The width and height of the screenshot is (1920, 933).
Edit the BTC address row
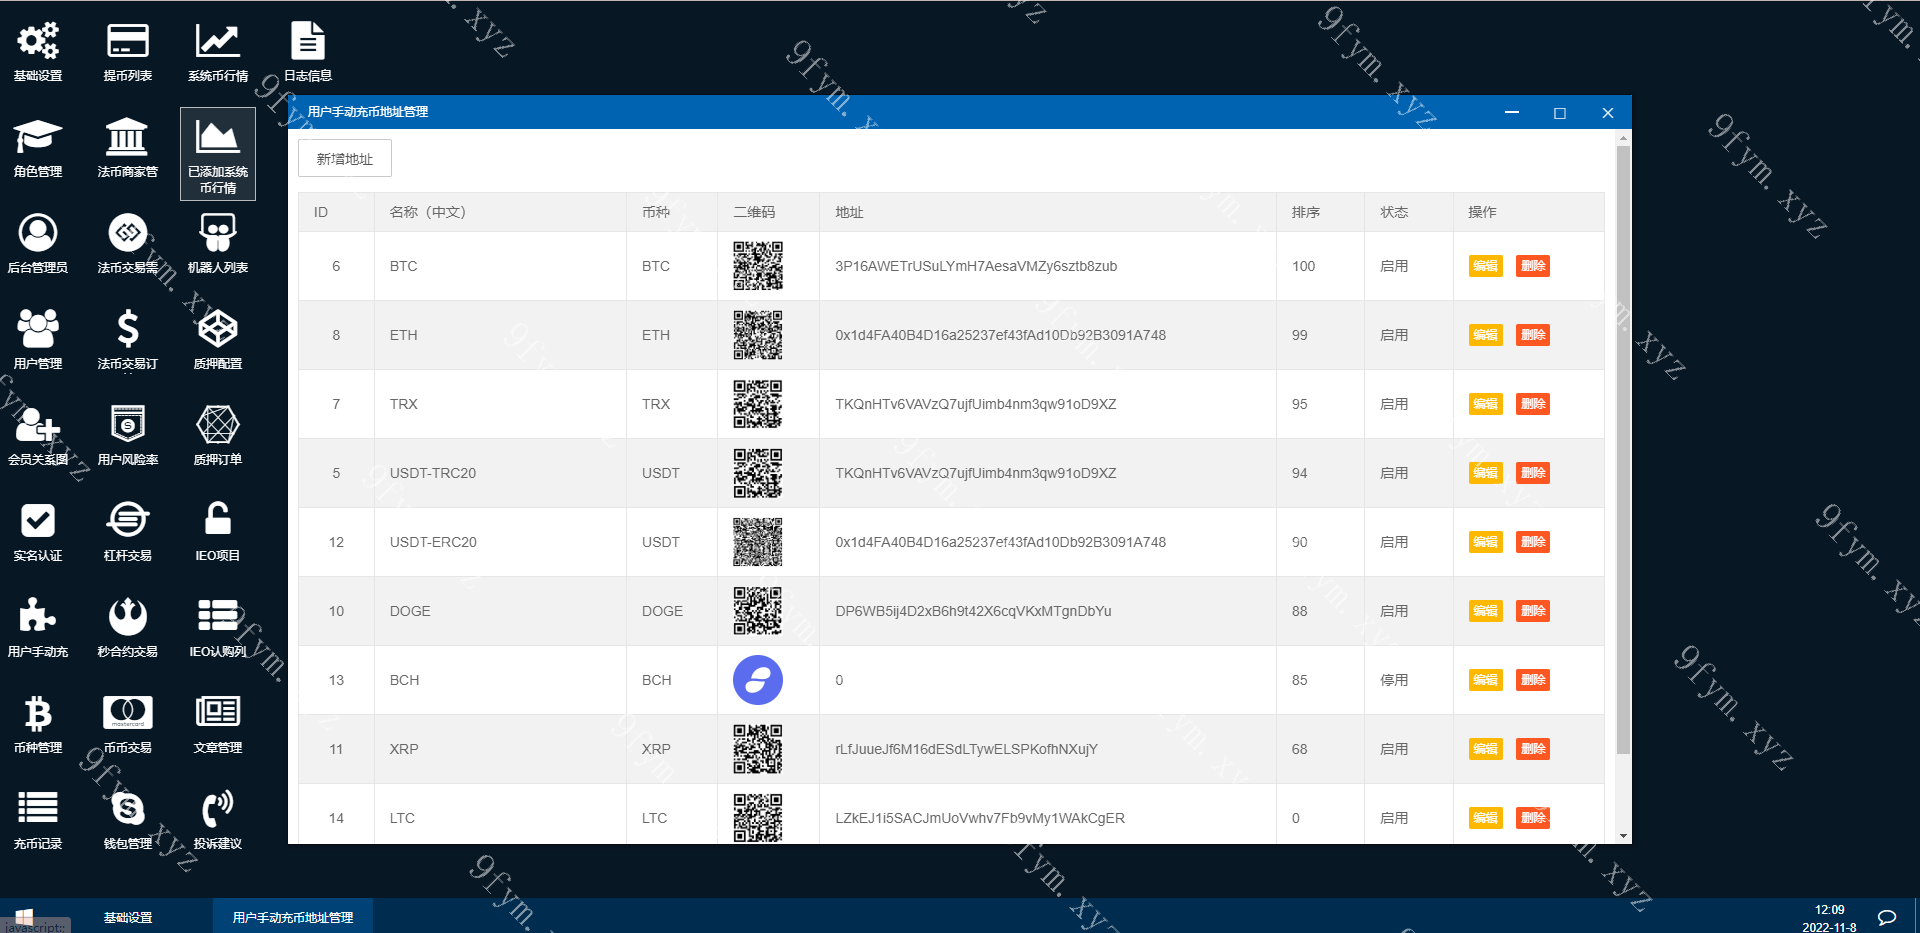(1485, 266)
